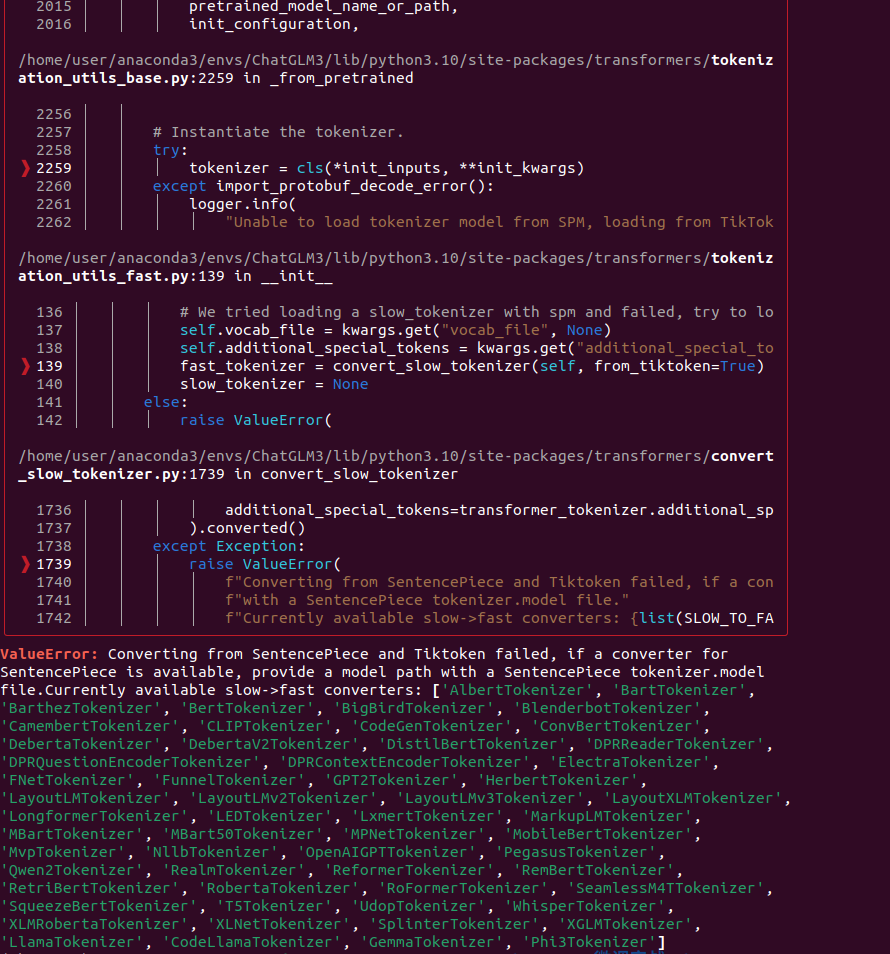The height and width of the screenshot is (954, 890).
Task: Click 'self.vocab_file' on line 137
Action: click(247, 330)
